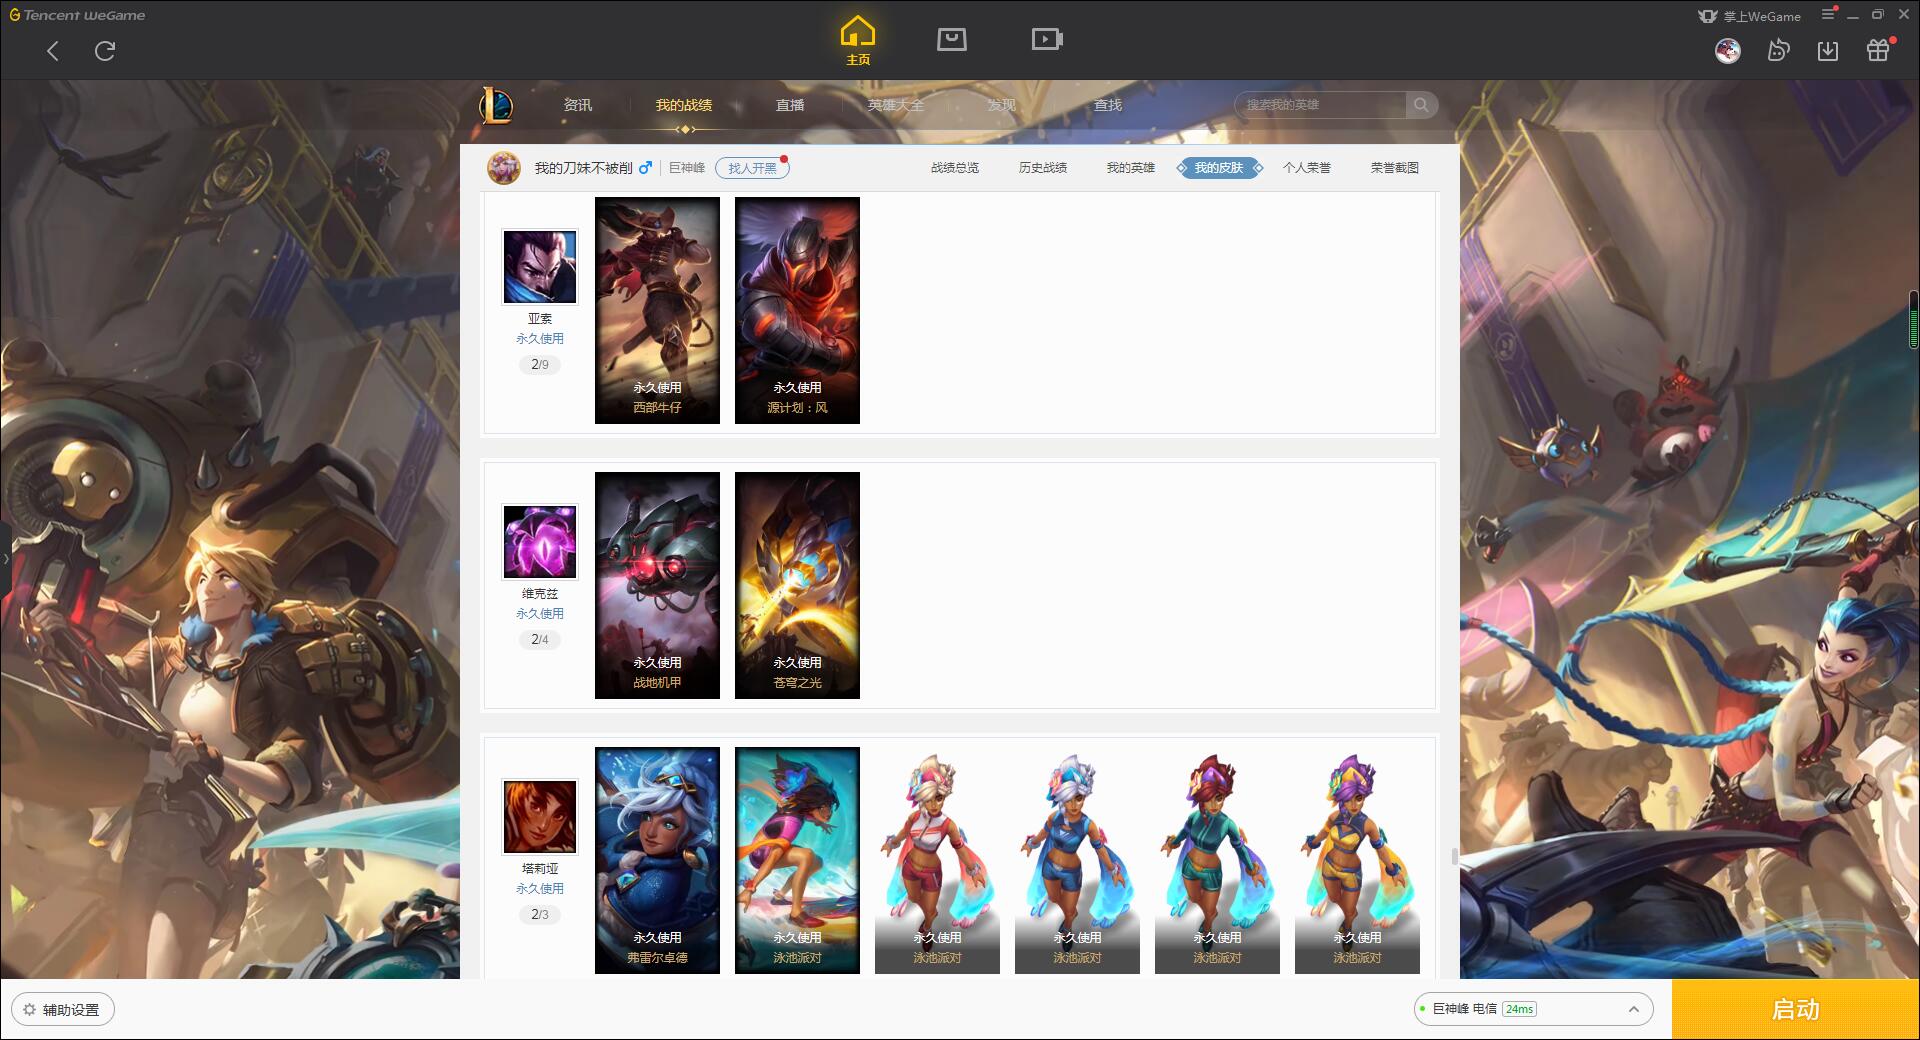Open the 个人荣誉 sub-tab
The image size is (1920, 1040).
coord(1307,168)
